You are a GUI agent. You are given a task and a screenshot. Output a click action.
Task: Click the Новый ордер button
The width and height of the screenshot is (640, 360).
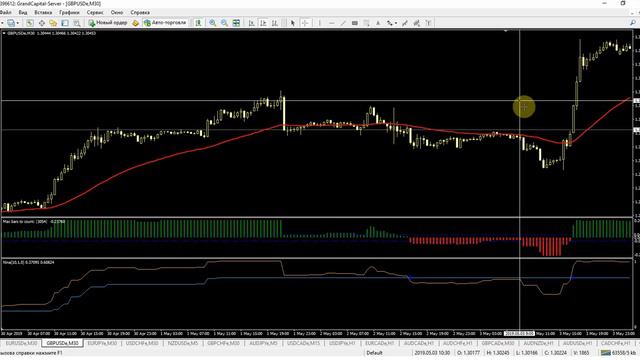pos(108,23)
